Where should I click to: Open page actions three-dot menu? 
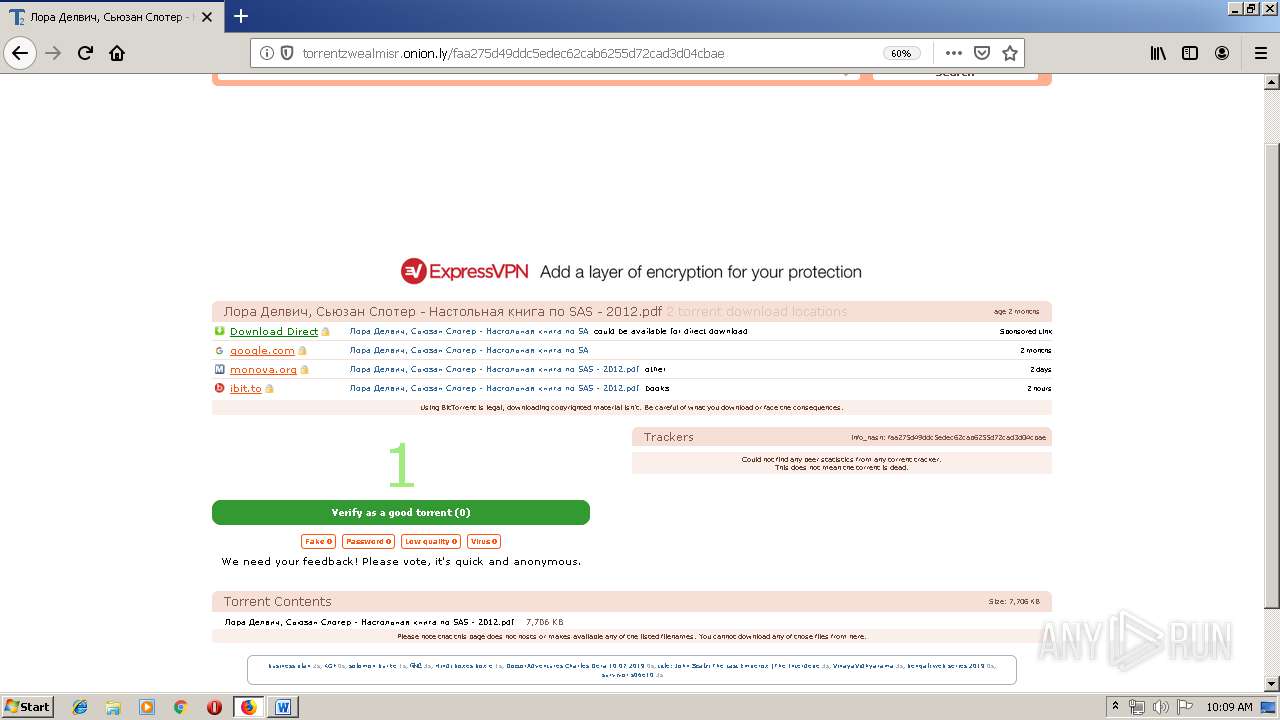click(954, 53)
